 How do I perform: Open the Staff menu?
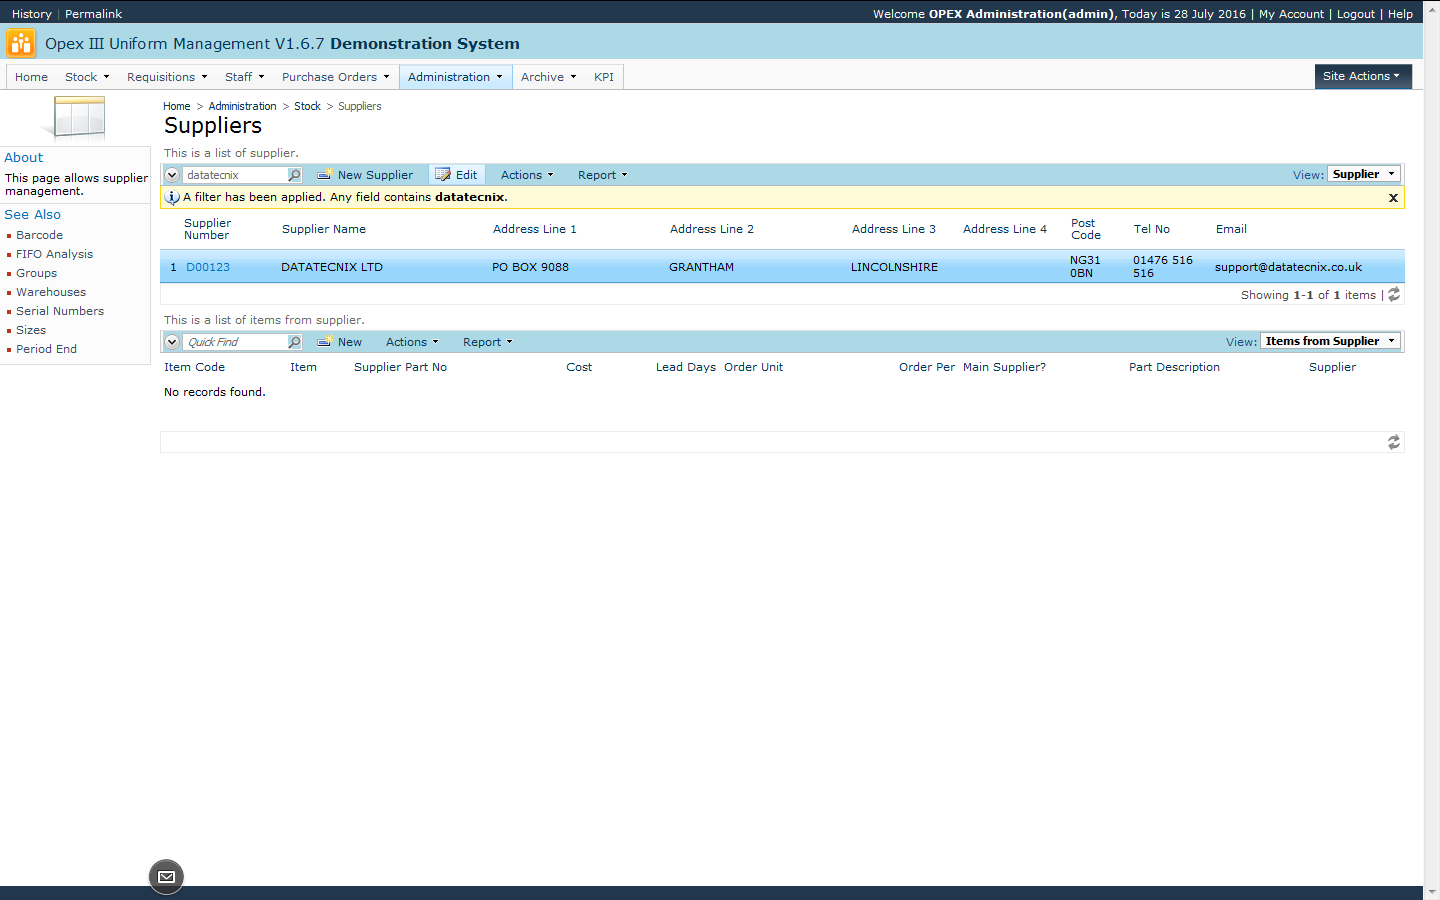click(245, 77)
